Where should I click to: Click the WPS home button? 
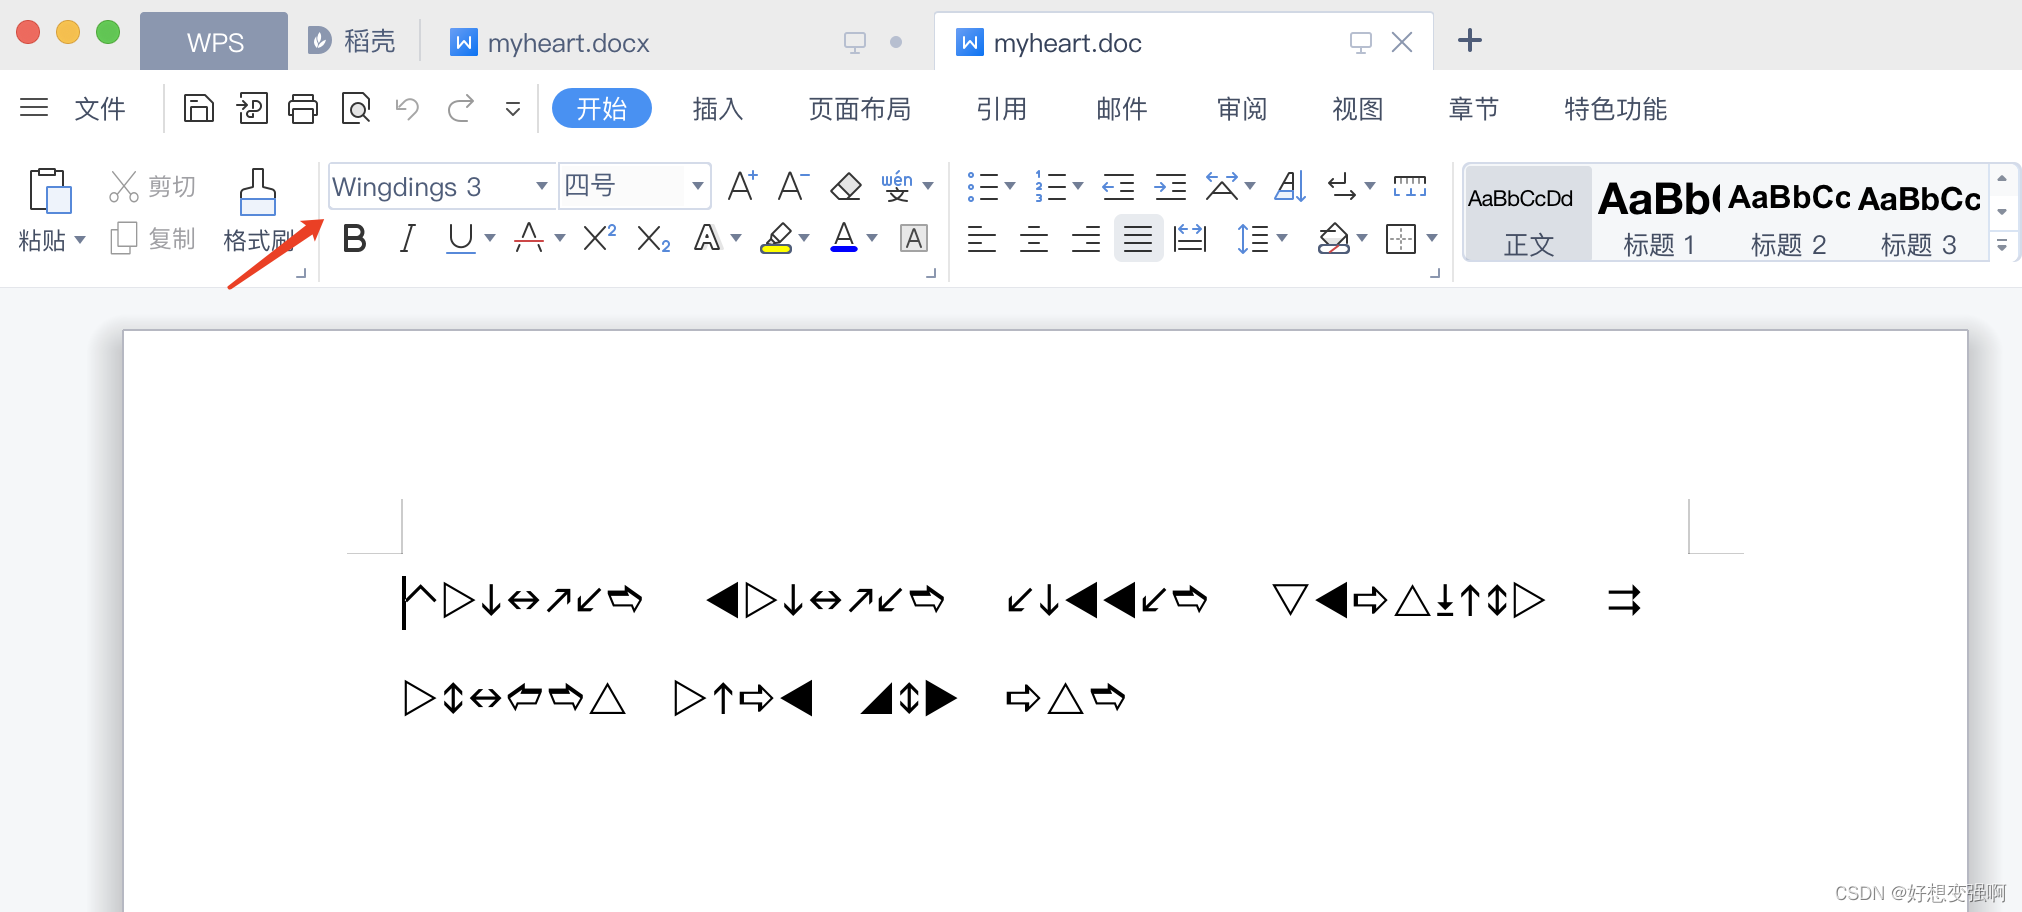click(214, 42)
